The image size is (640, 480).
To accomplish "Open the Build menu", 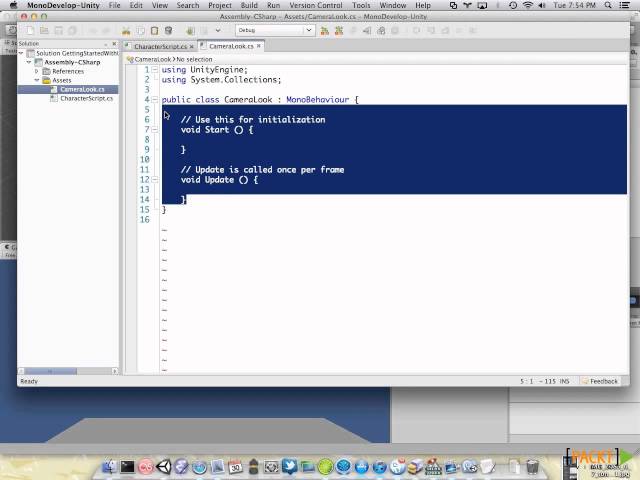I will pos(249,5).
